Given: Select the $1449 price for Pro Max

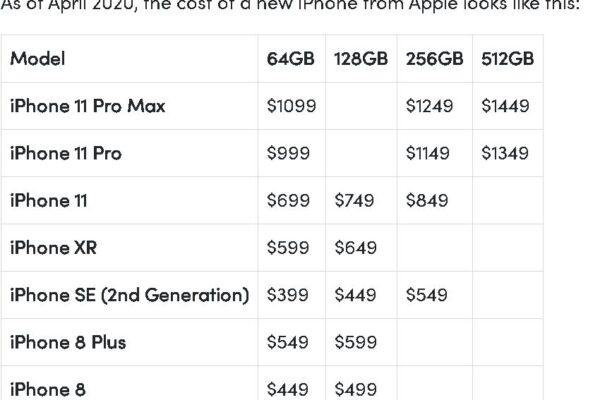Looking at the screenshot, I should click(x=505, y=106).
